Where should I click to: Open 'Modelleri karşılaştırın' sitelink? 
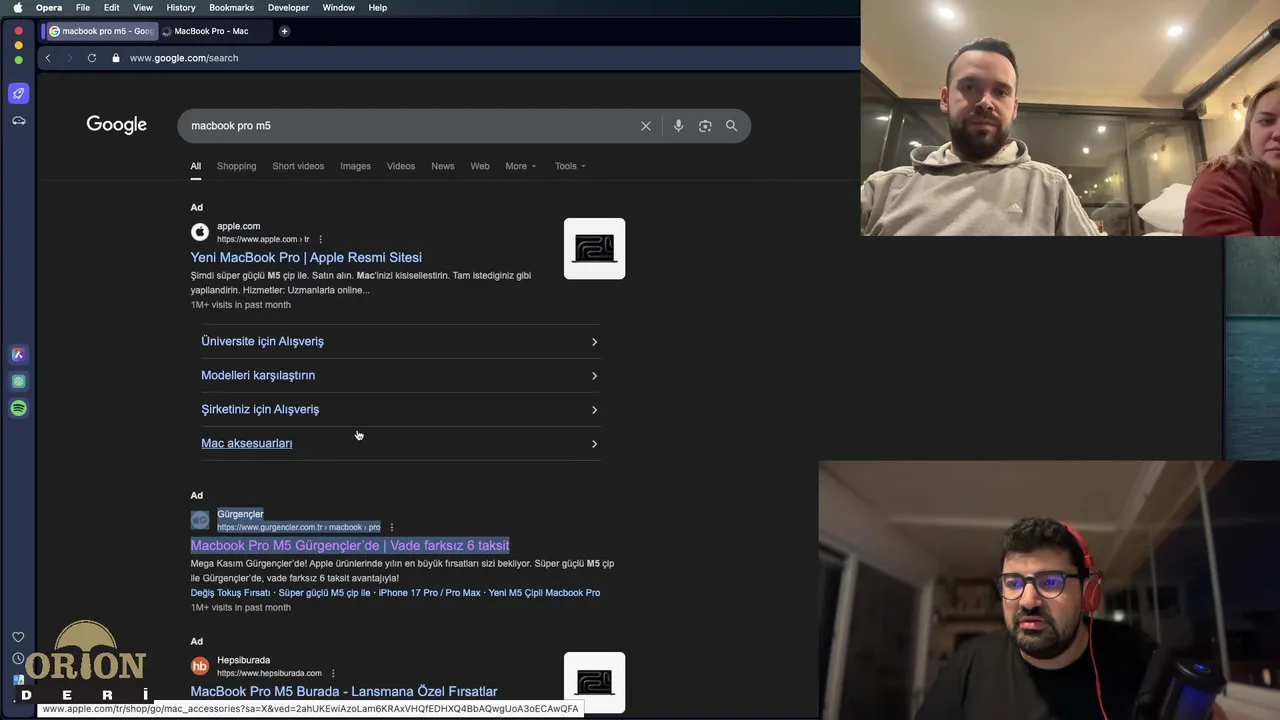(258, 375)
